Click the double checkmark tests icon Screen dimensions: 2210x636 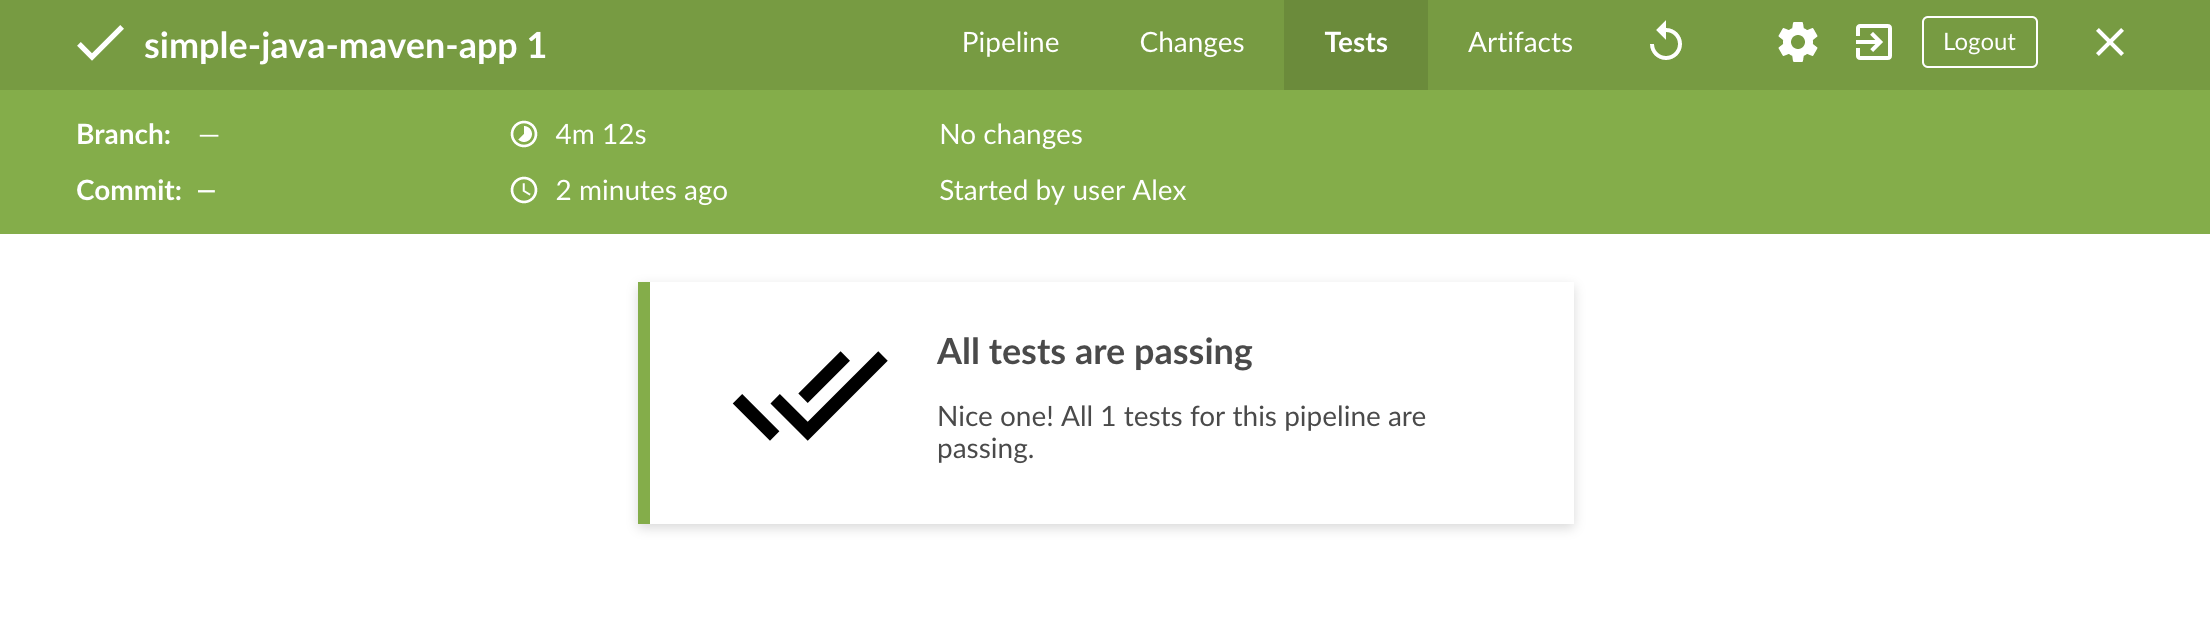pos(810,396)
